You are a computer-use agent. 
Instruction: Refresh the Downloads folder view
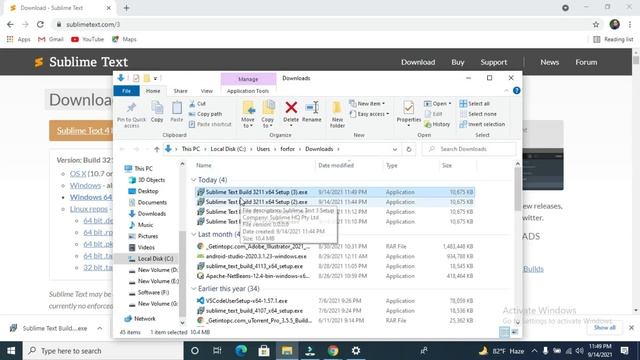(409, 149)
